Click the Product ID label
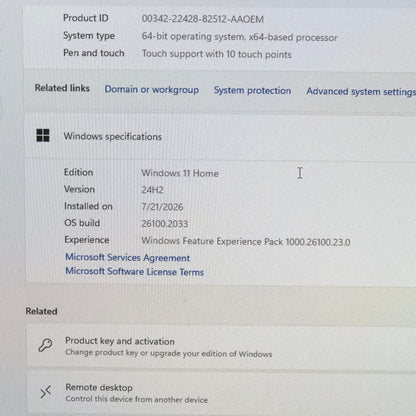 pyautogui.click(x=86, y=18)
